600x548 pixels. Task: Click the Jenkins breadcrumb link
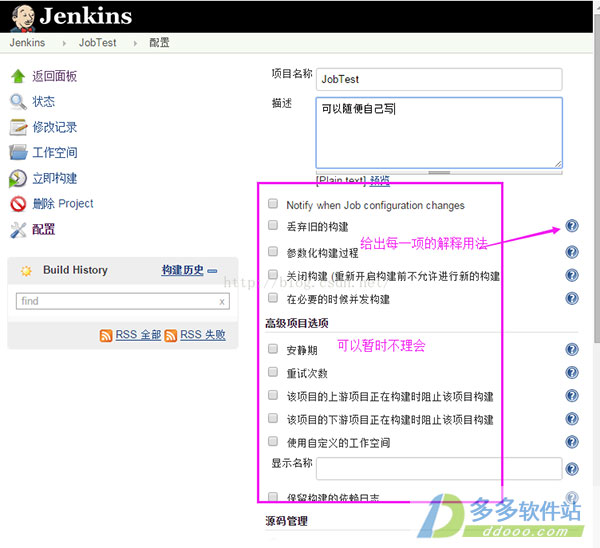[x=27, y=42]
